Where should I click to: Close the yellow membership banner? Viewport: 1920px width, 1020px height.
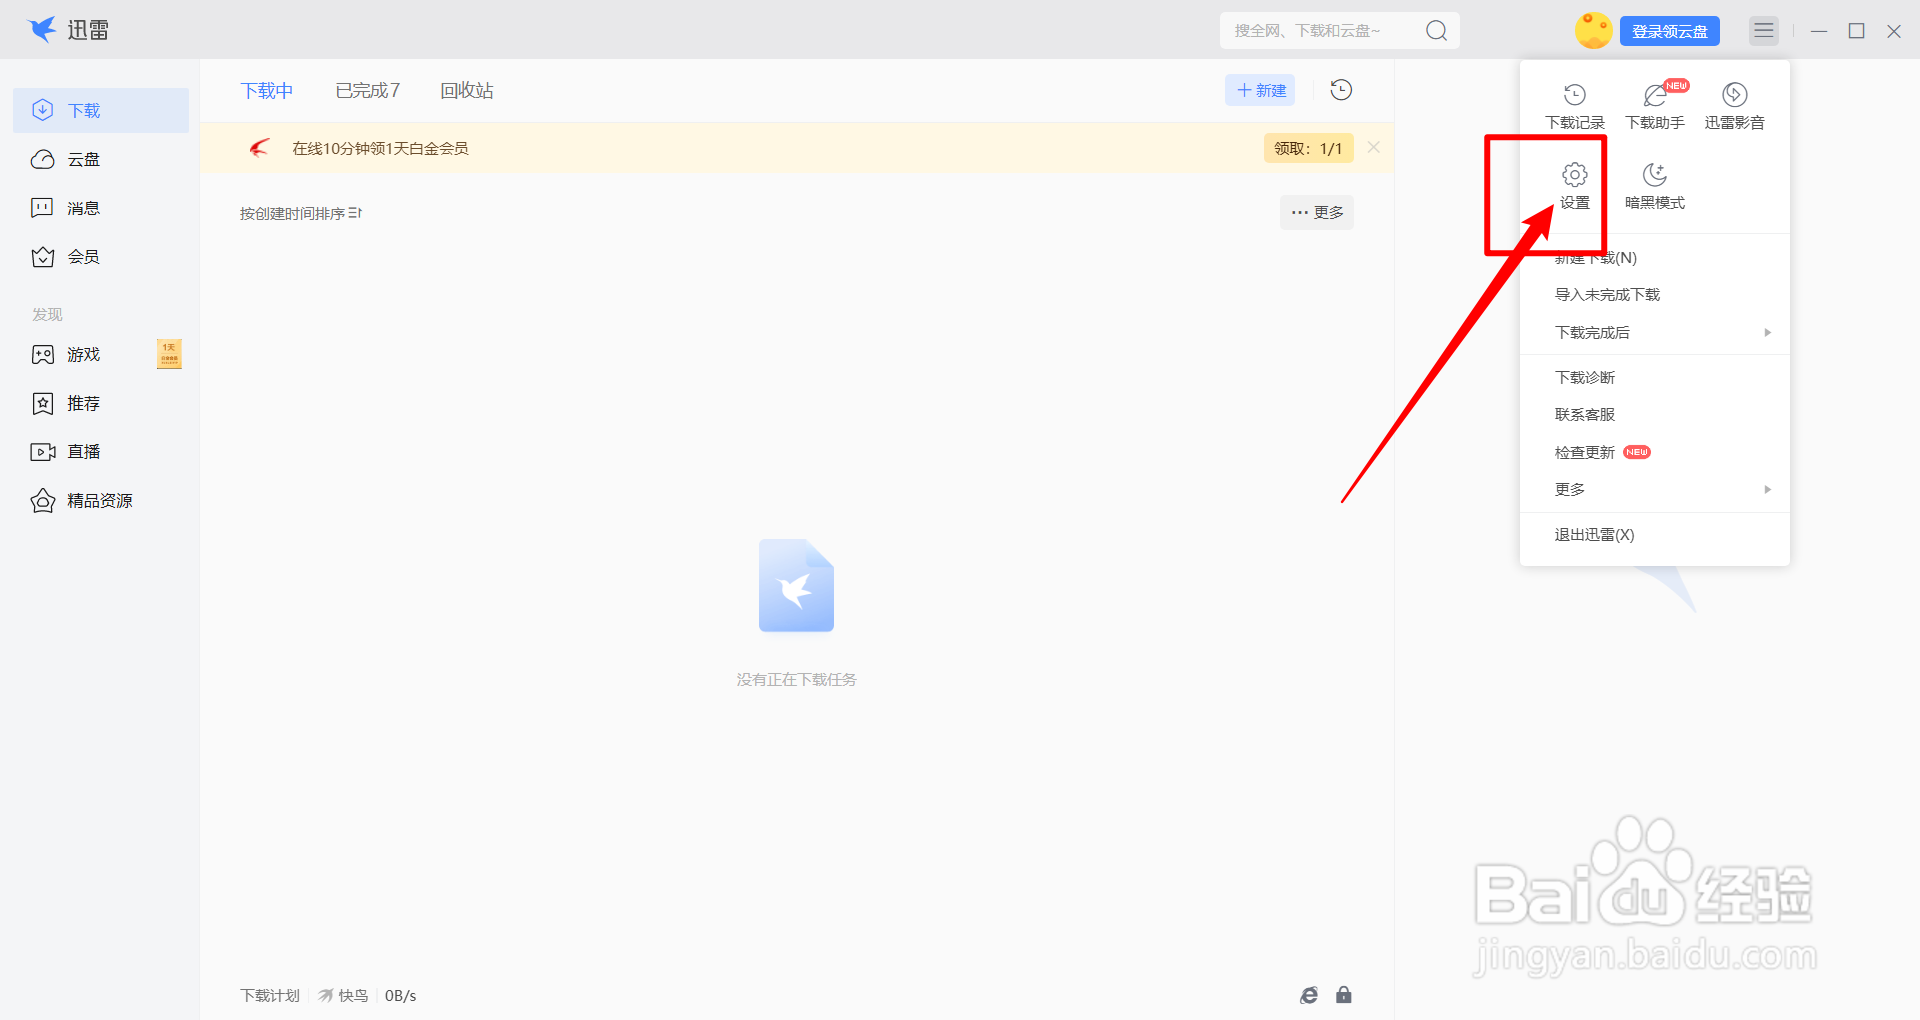[1374, 147]
